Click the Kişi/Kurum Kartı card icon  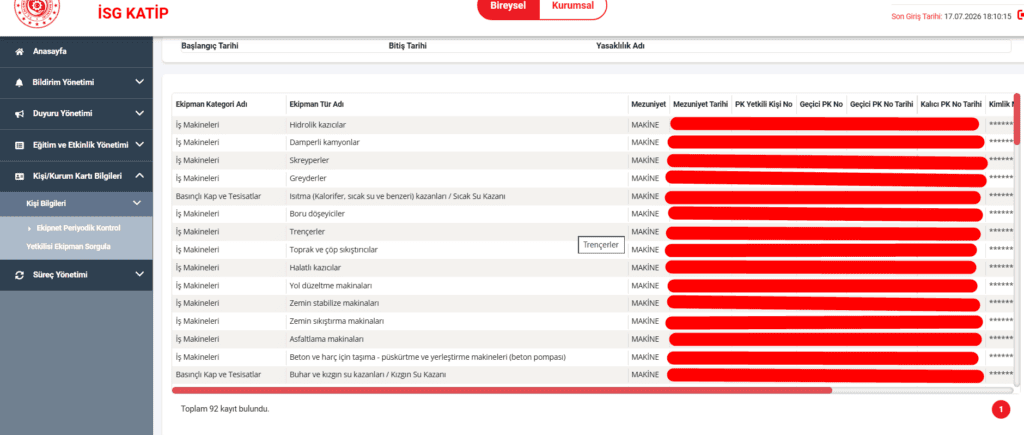[19, 176]
